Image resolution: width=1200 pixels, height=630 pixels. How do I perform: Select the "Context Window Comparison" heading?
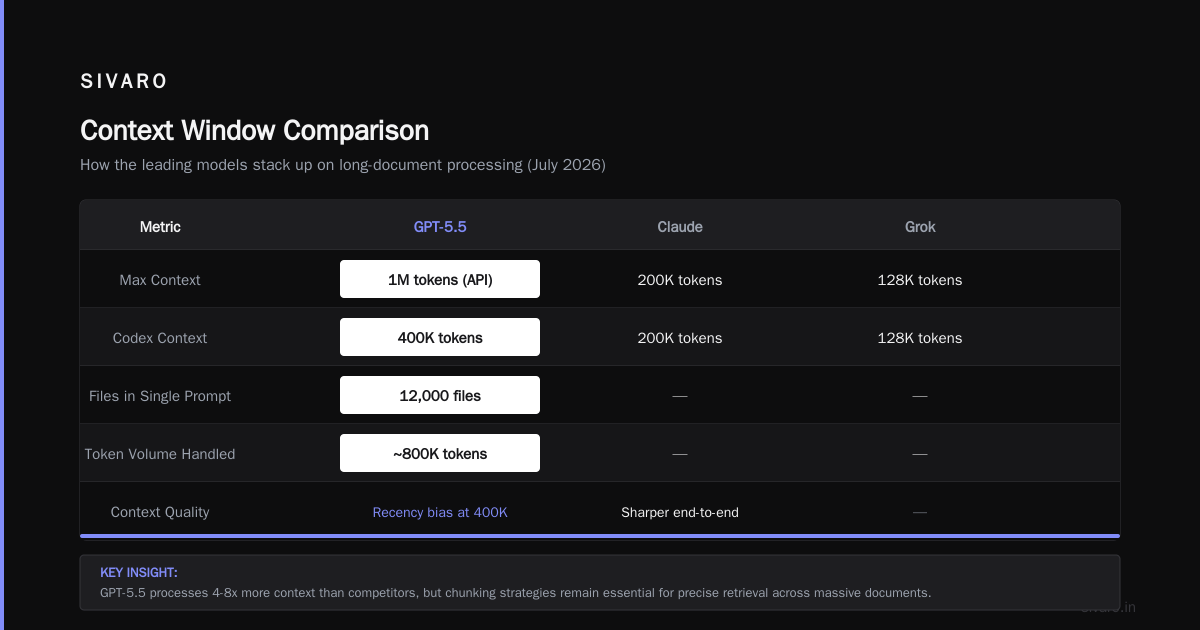[255, 131]
